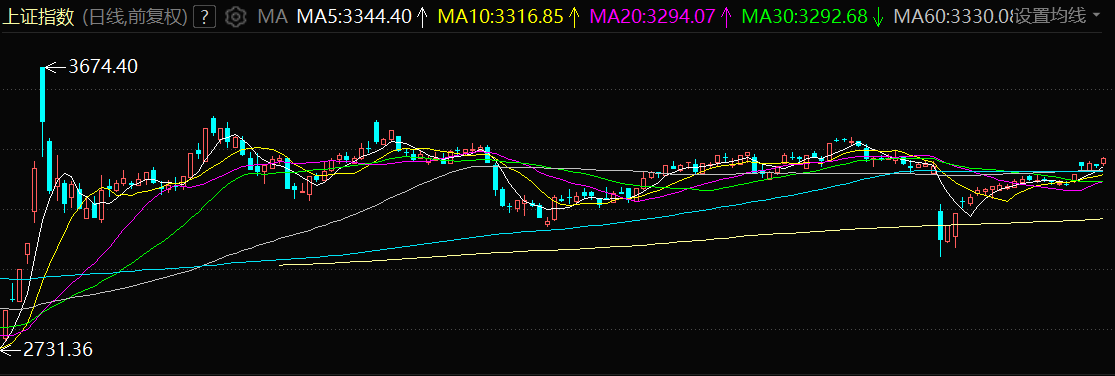
Task: Open the 日线,前复权 period selector
Action: tap(135, 16)
